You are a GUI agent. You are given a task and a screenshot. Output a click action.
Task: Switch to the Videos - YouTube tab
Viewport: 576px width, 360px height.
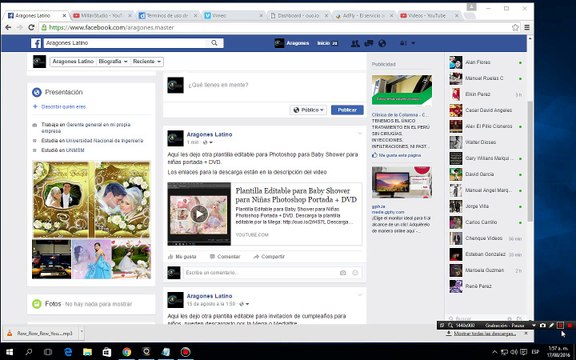(430, 15)
